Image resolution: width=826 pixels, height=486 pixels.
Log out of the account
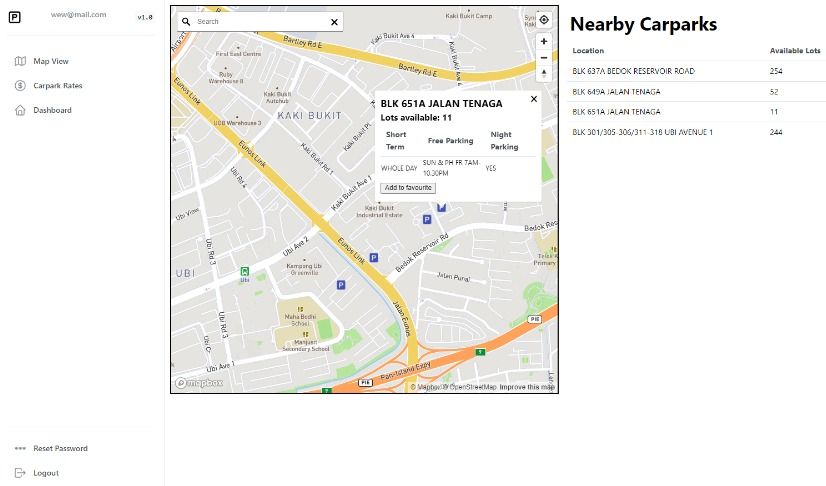tap(46, 473)
